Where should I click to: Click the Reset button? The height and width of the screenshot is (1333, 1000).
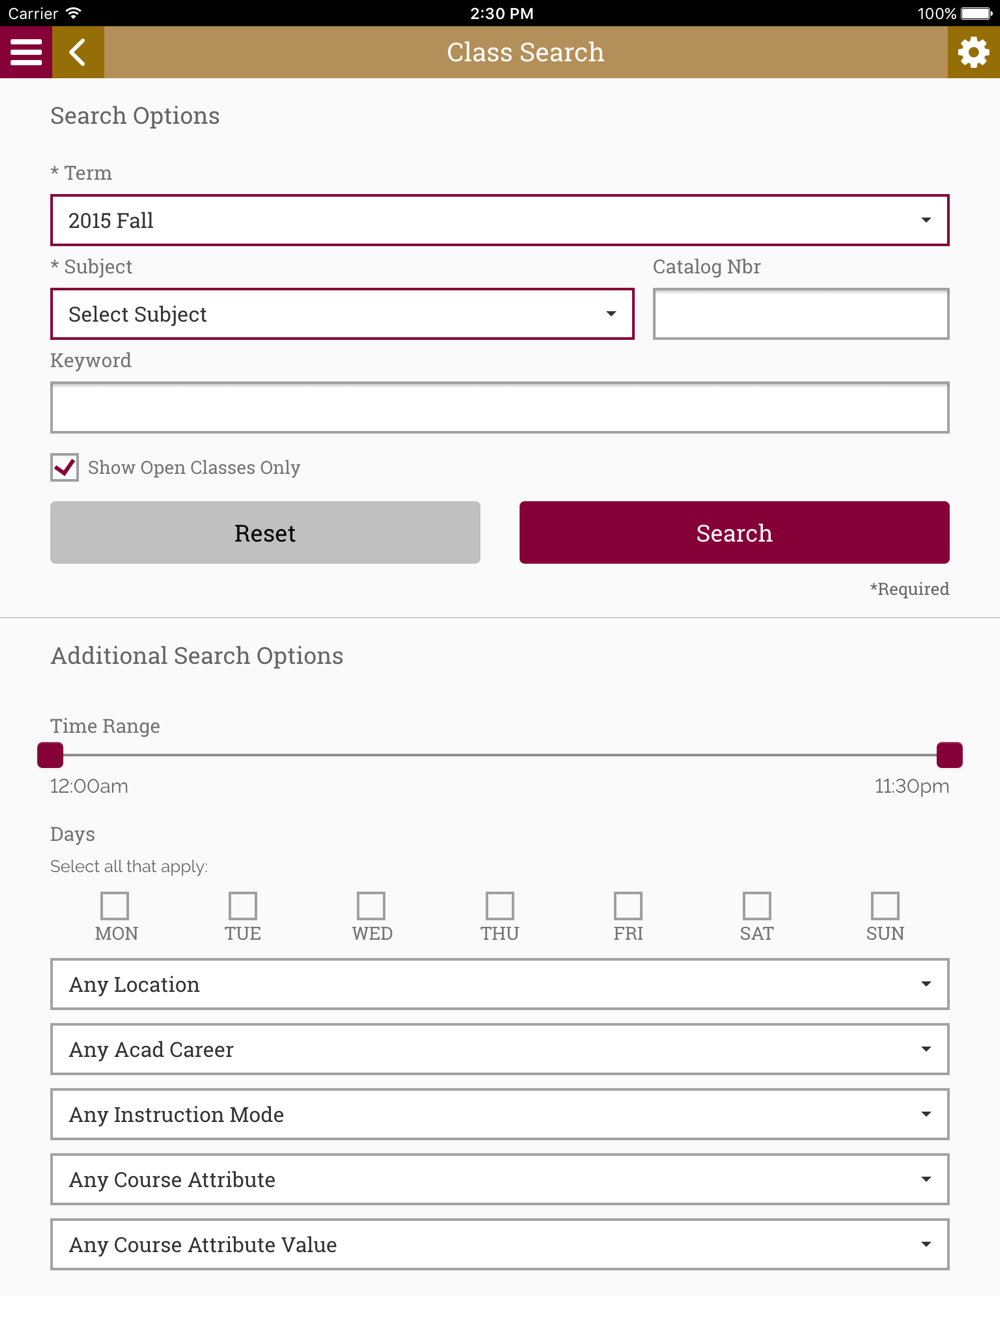[265, 533]
